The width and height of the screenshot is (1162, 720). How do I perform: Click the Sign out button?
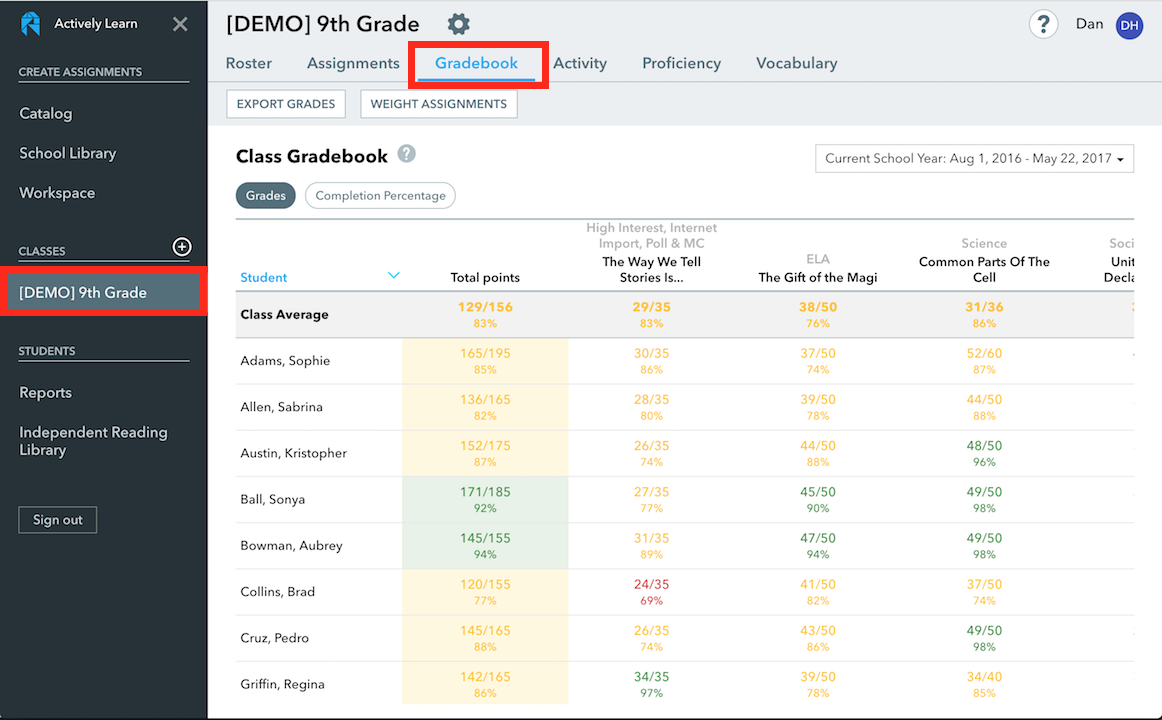[58, 520]
